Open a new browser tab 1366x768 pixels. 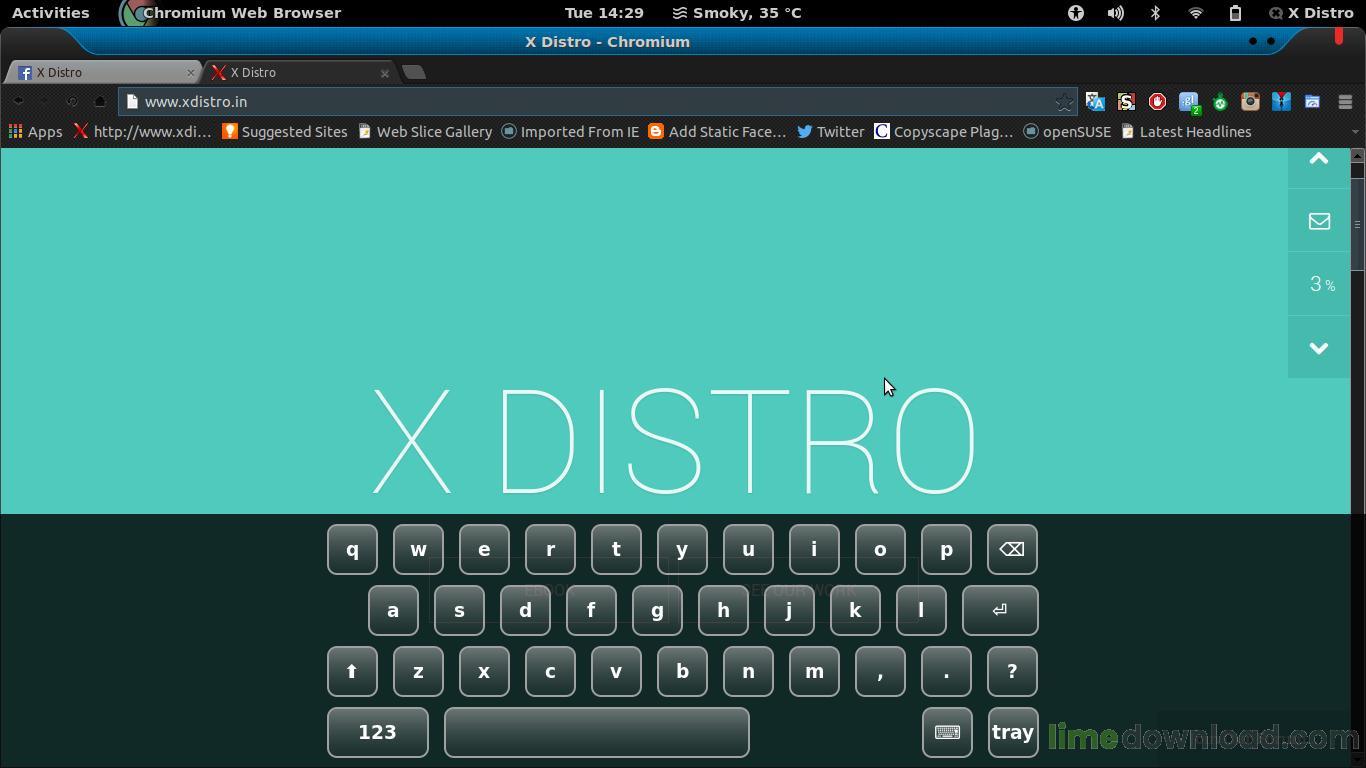pyautogui.click(x=414, y=72)
